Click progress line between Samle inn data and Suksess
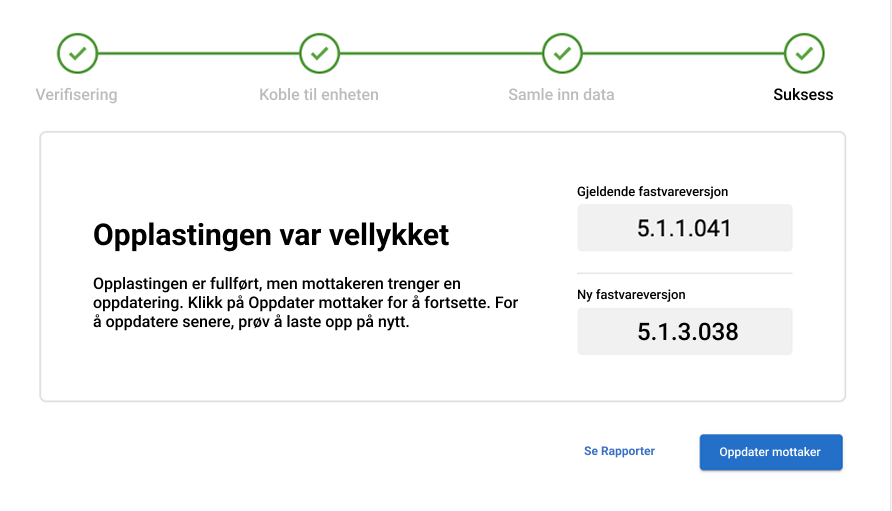The width and height of the screenshot is (892, 511). coord(683,53)
